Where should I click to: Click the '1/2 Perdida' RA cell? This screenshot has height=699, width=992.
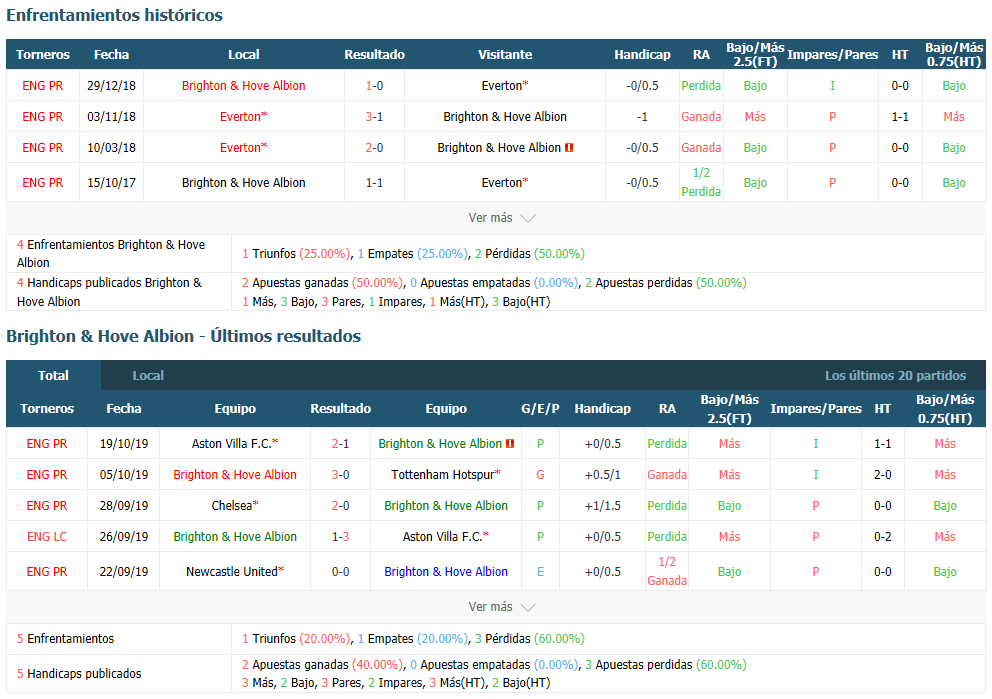point(701,182)
